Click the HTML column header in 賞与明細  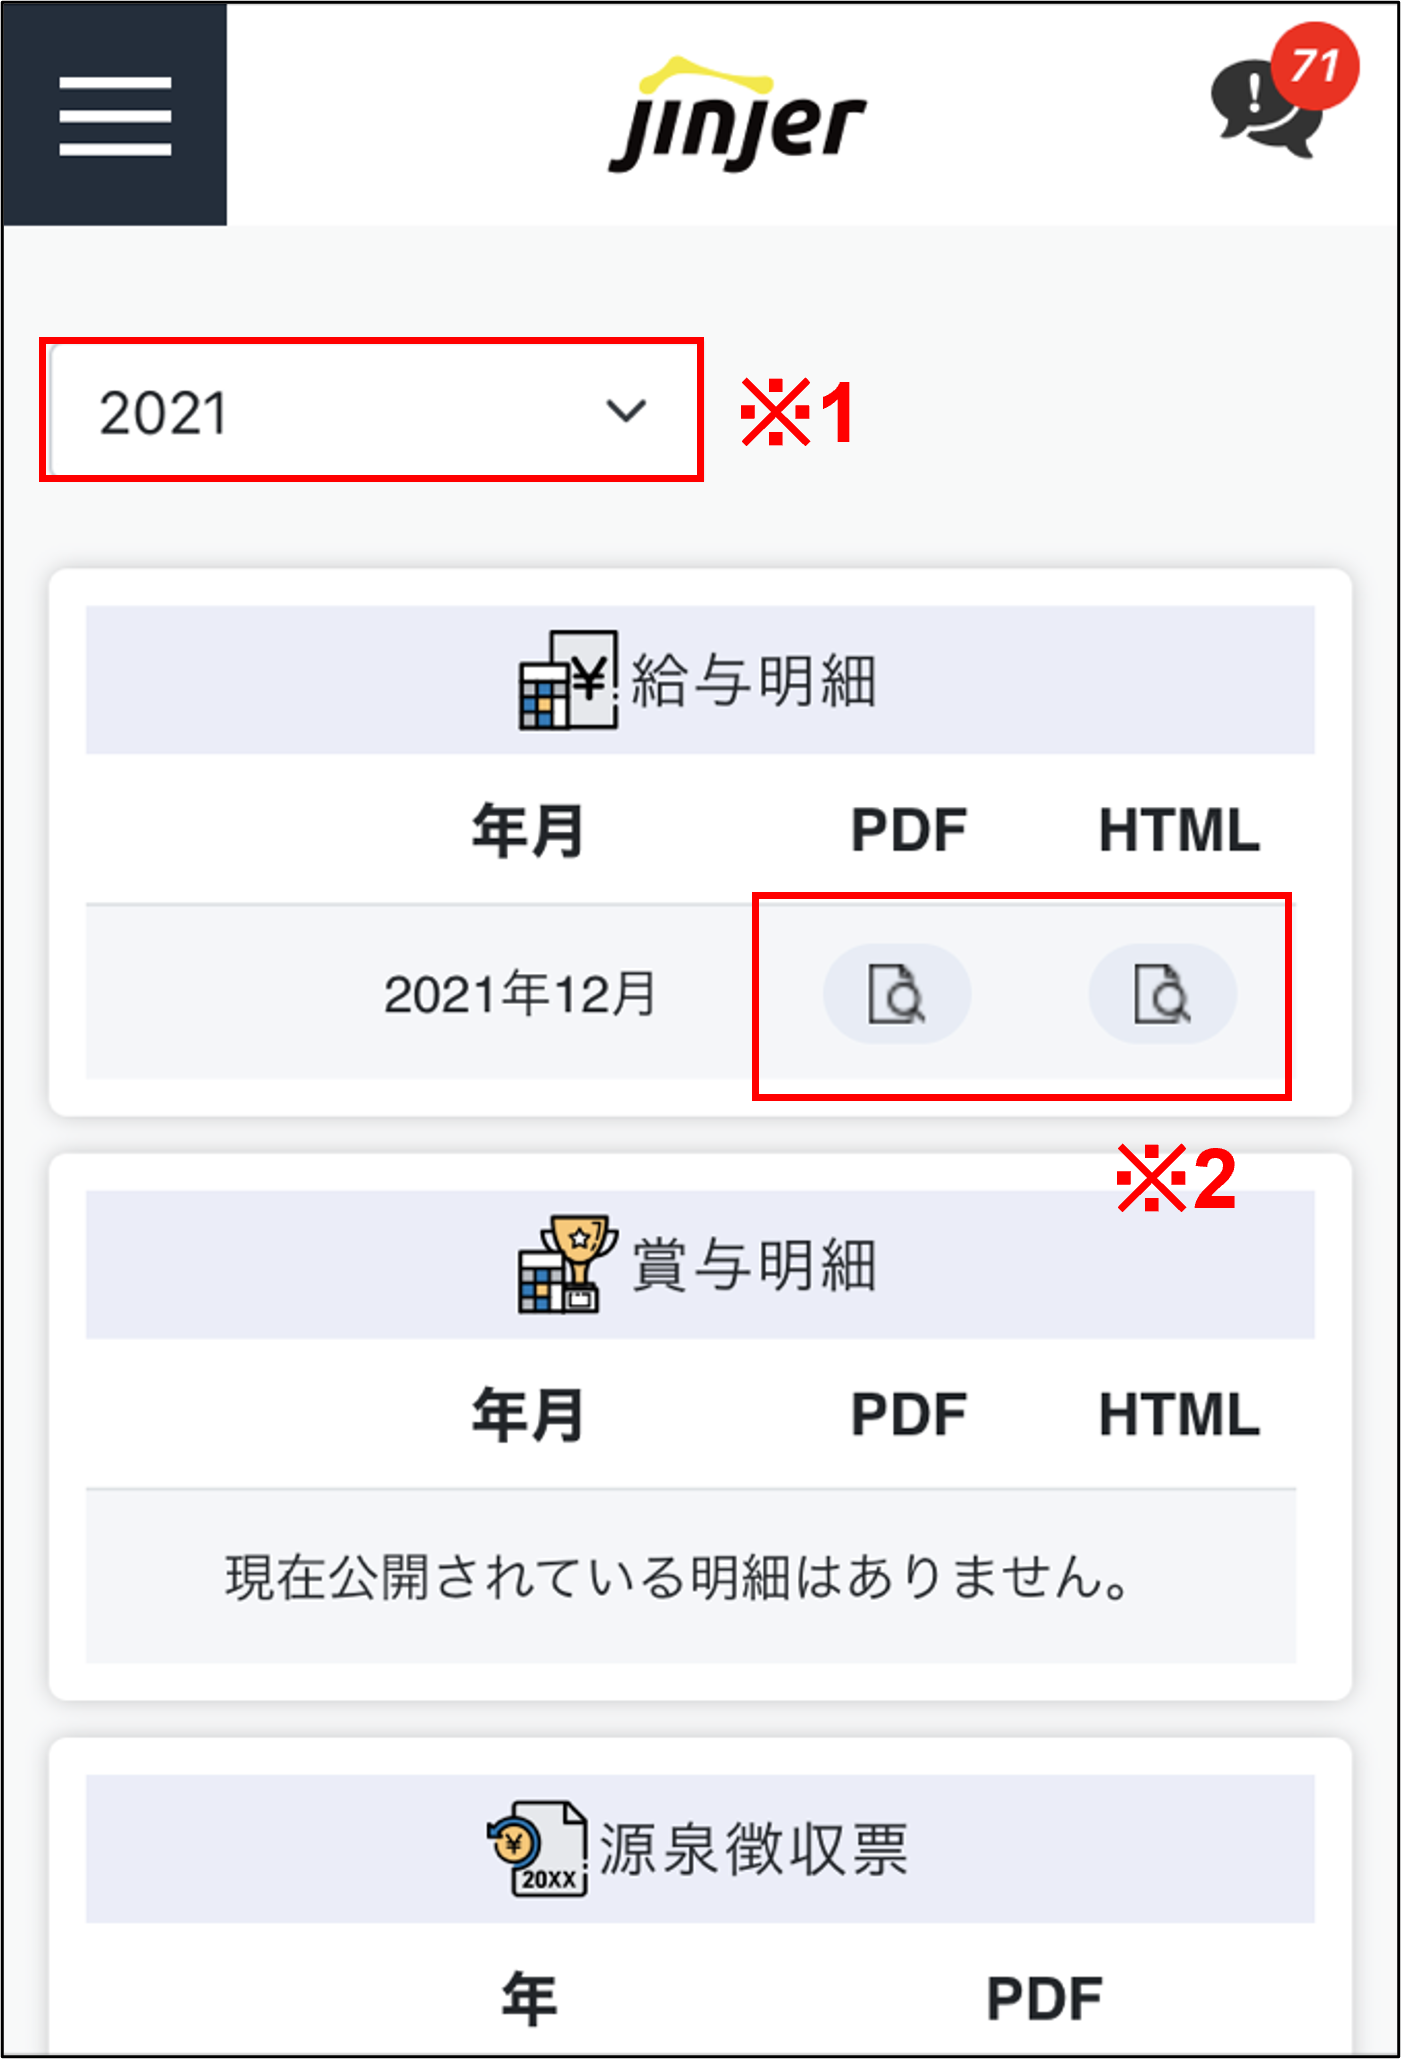[1179, 1414]
